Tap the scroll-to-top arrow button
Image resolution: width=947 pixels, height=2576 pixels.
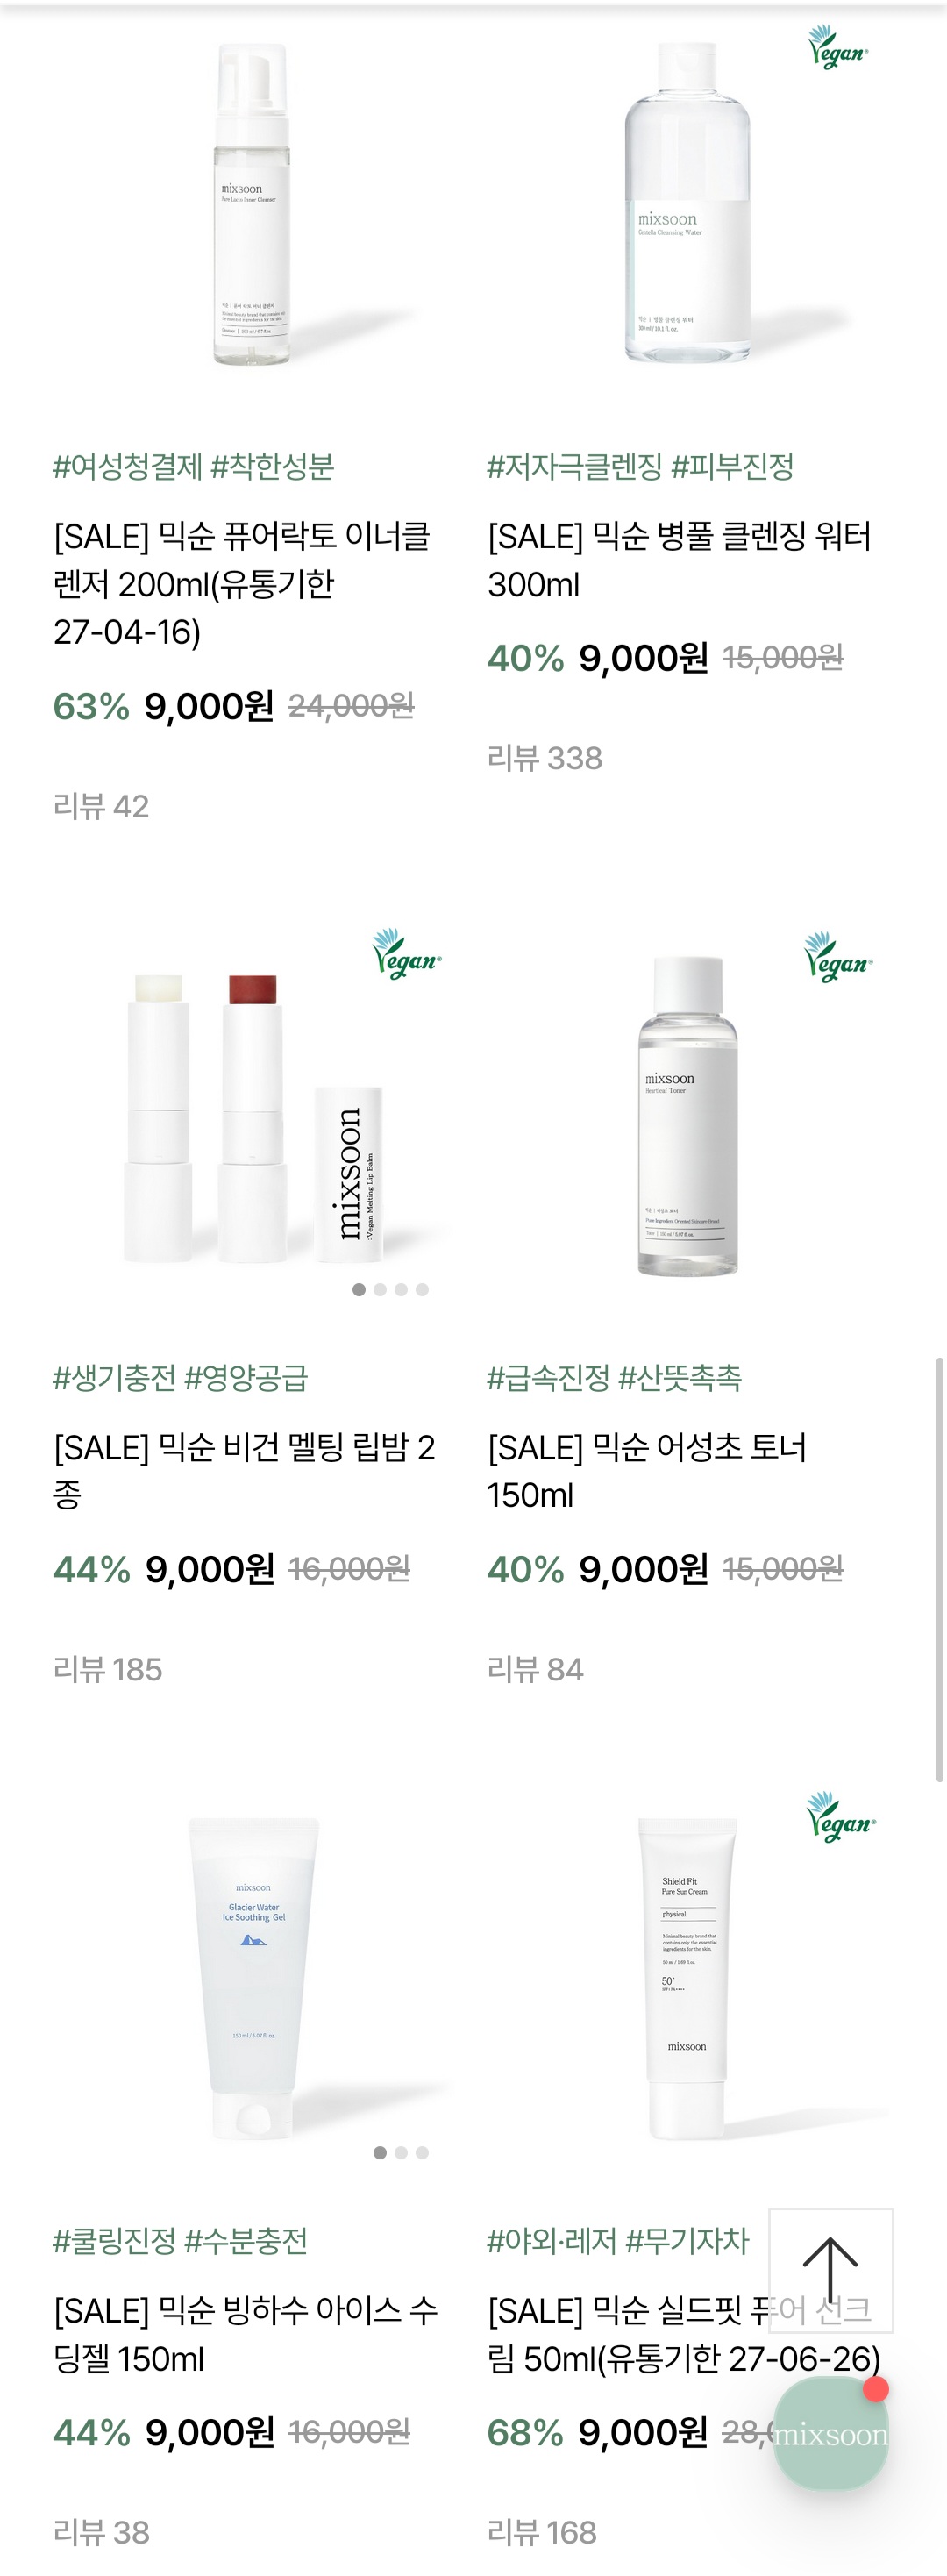pos(830,2270)
